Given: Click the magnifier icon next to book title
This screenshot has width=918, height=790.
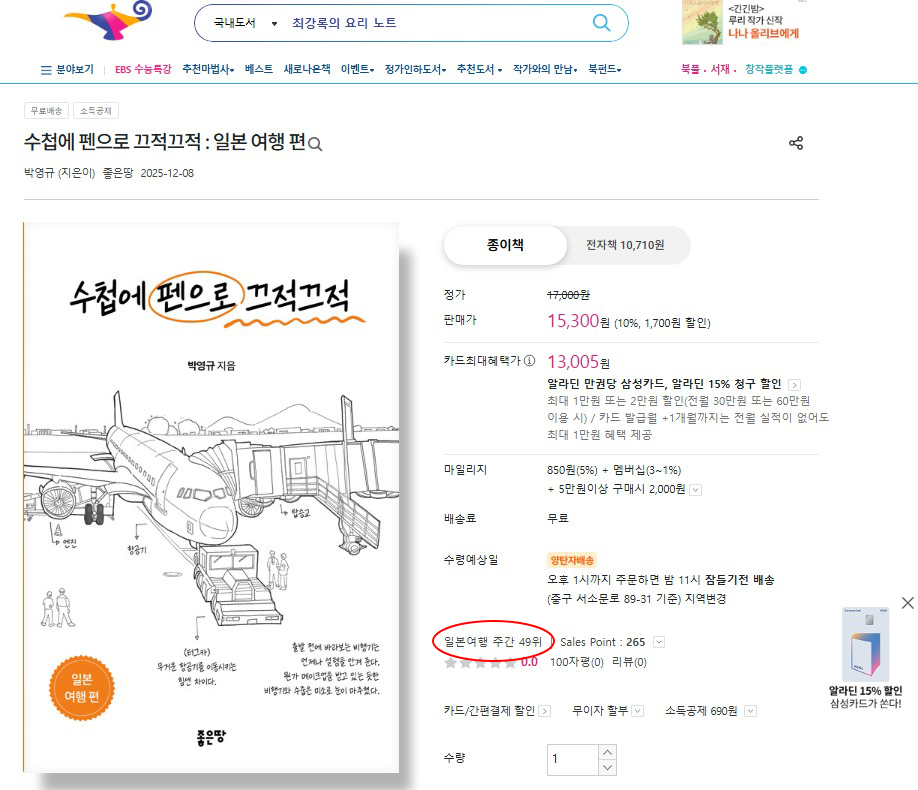Looking at the screenshot, I should click(x=316, y=145).
